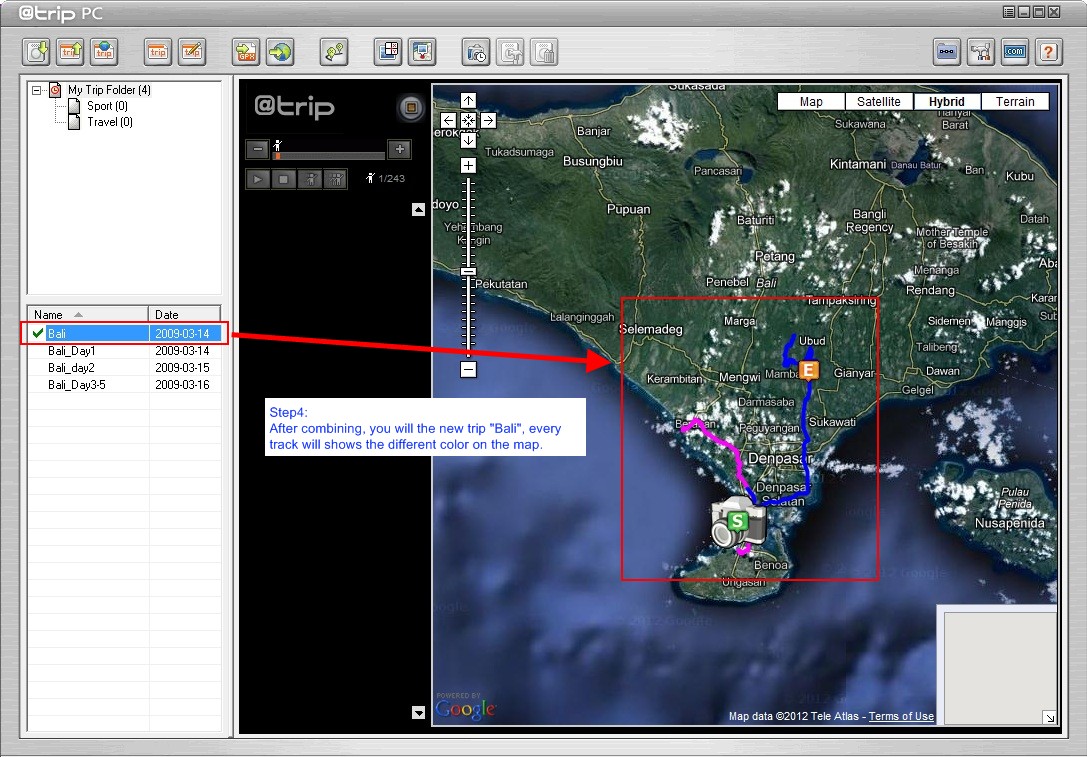Click the 2009-03-16 date cell
The width and height of the screenshot is (1087, 757).
coord(182,385)
